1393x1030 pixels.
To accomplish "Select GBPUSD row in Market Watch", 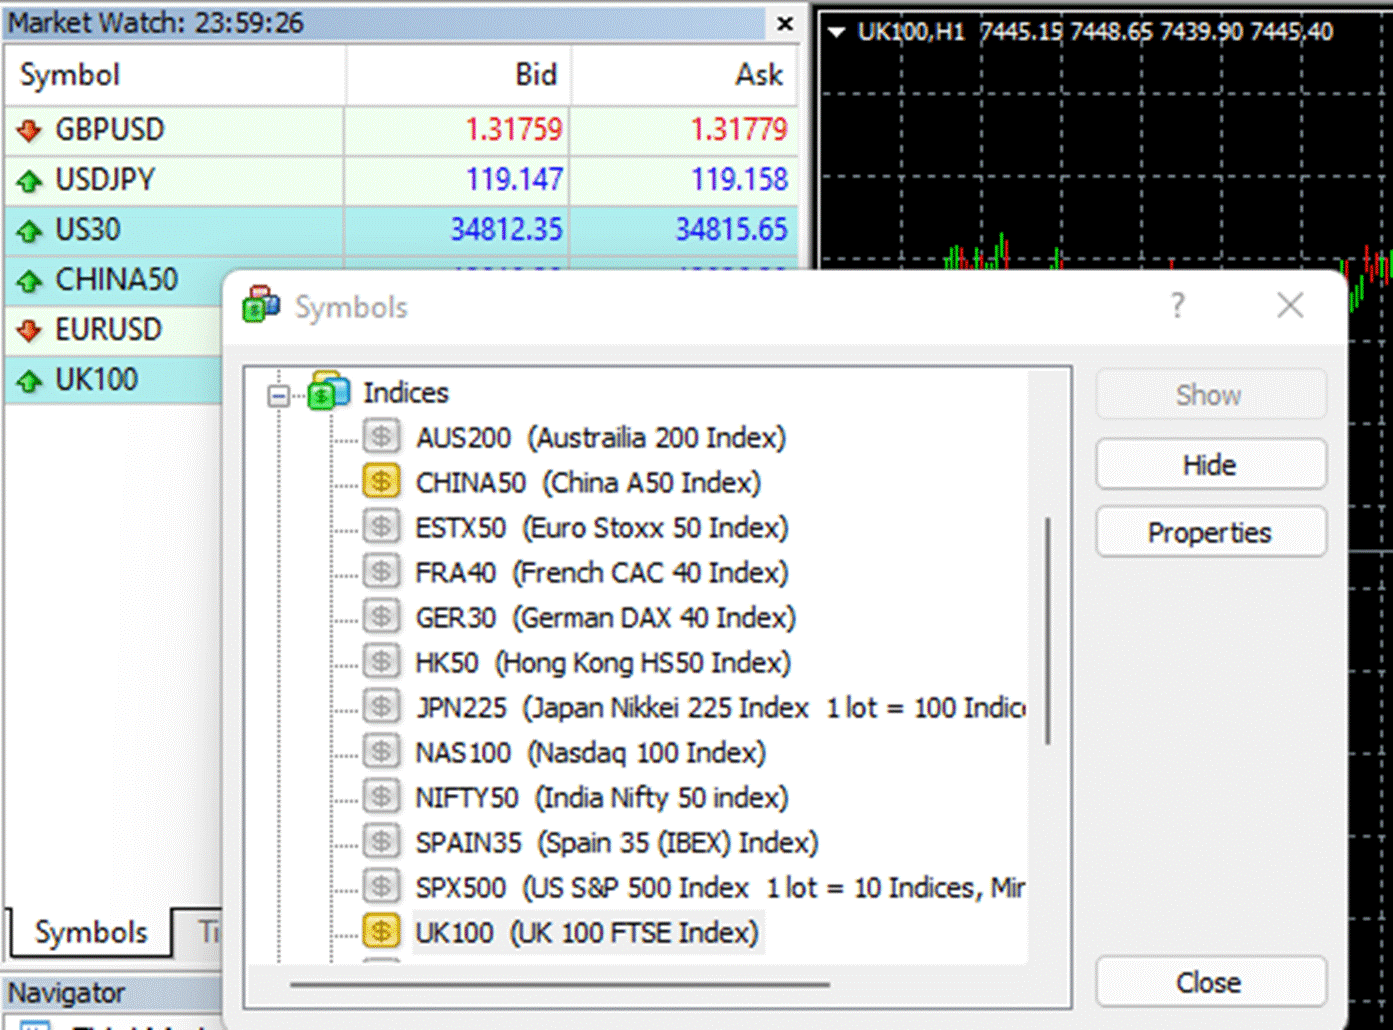I will 401,130.
